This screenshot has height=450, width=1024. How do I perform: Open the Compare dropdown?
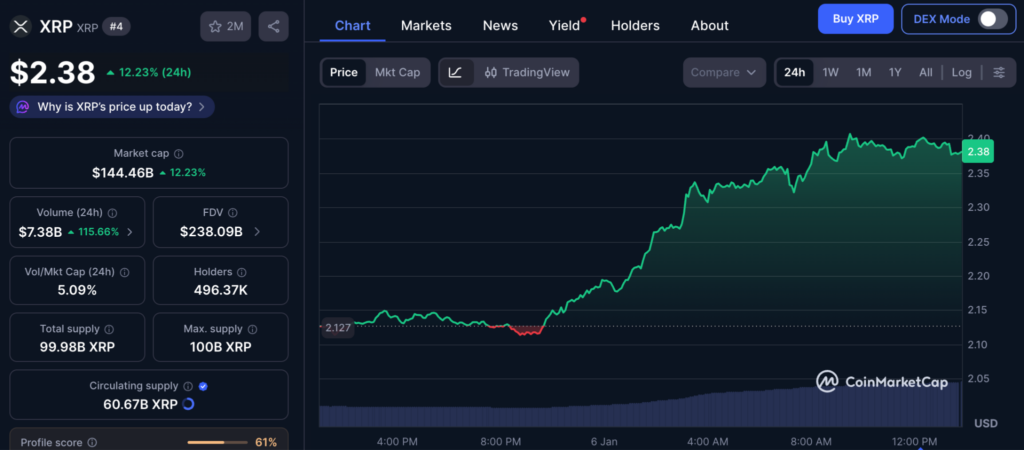pos(725,72)
